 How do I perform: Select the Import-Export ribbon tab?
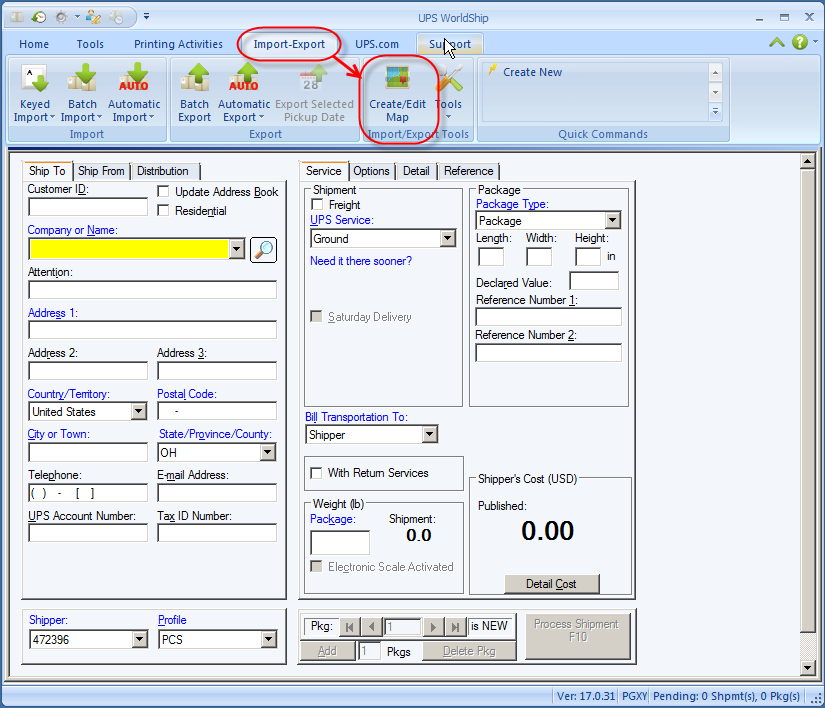click(289, 44)
